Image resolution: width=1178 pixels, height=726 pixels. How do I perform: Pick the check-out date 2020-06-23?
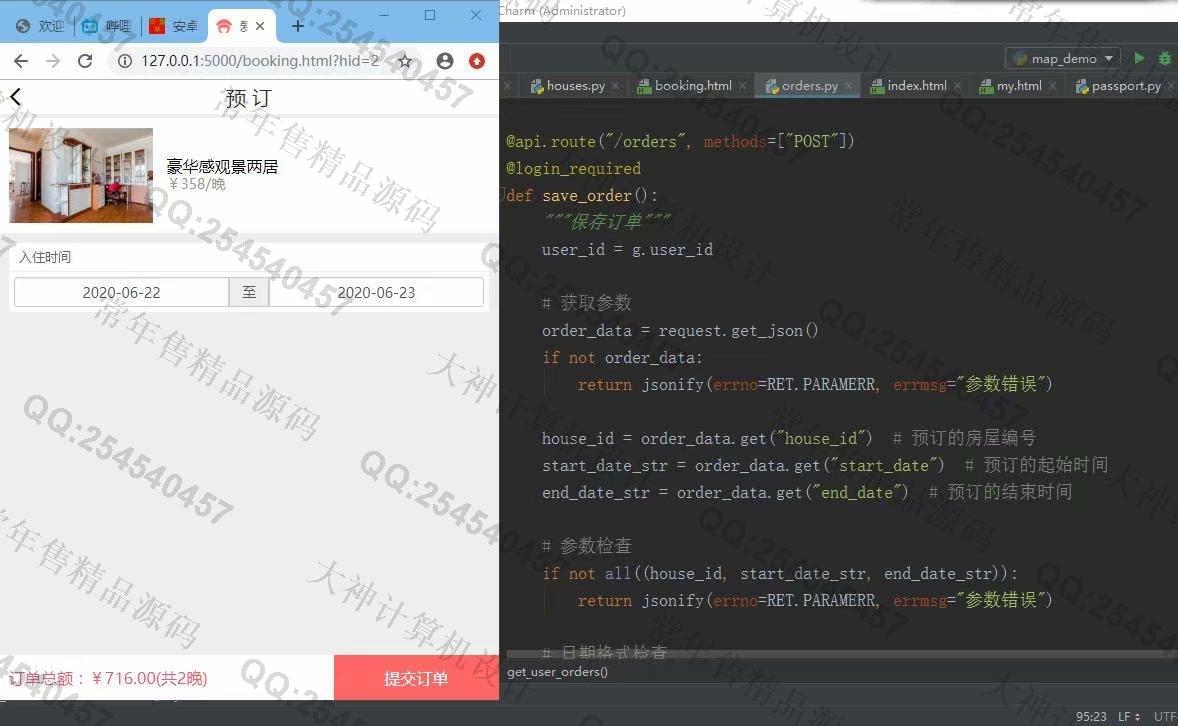[x=376, y=292]
